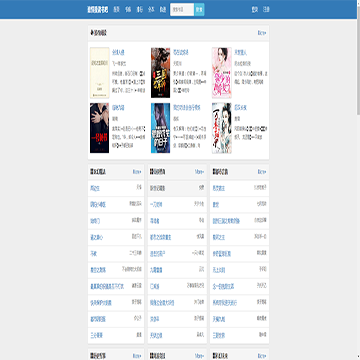Viewport: 360px width, 360px height.
Task: Open More+ in the right category panel
Action: [x=262, y=172]
